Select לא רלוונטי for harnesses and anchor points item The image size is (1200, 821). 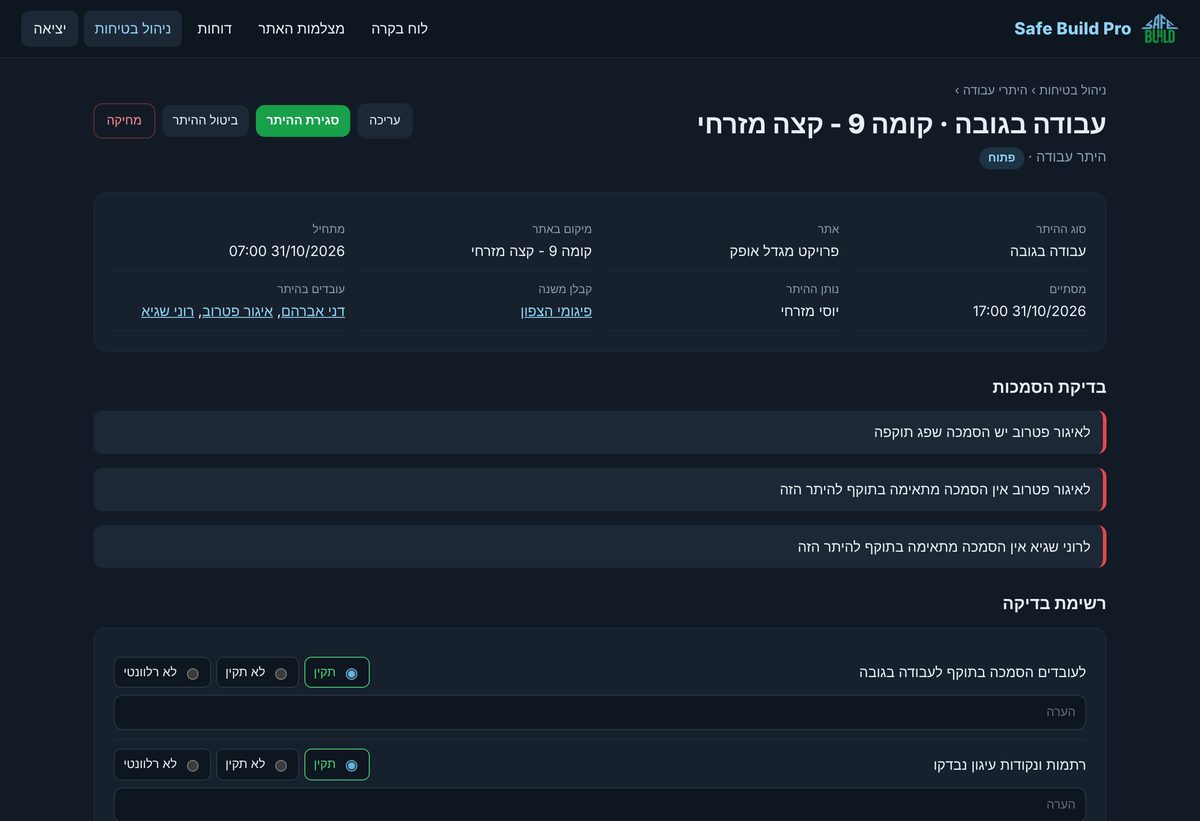pyautogui.click(x=162, y=764)
